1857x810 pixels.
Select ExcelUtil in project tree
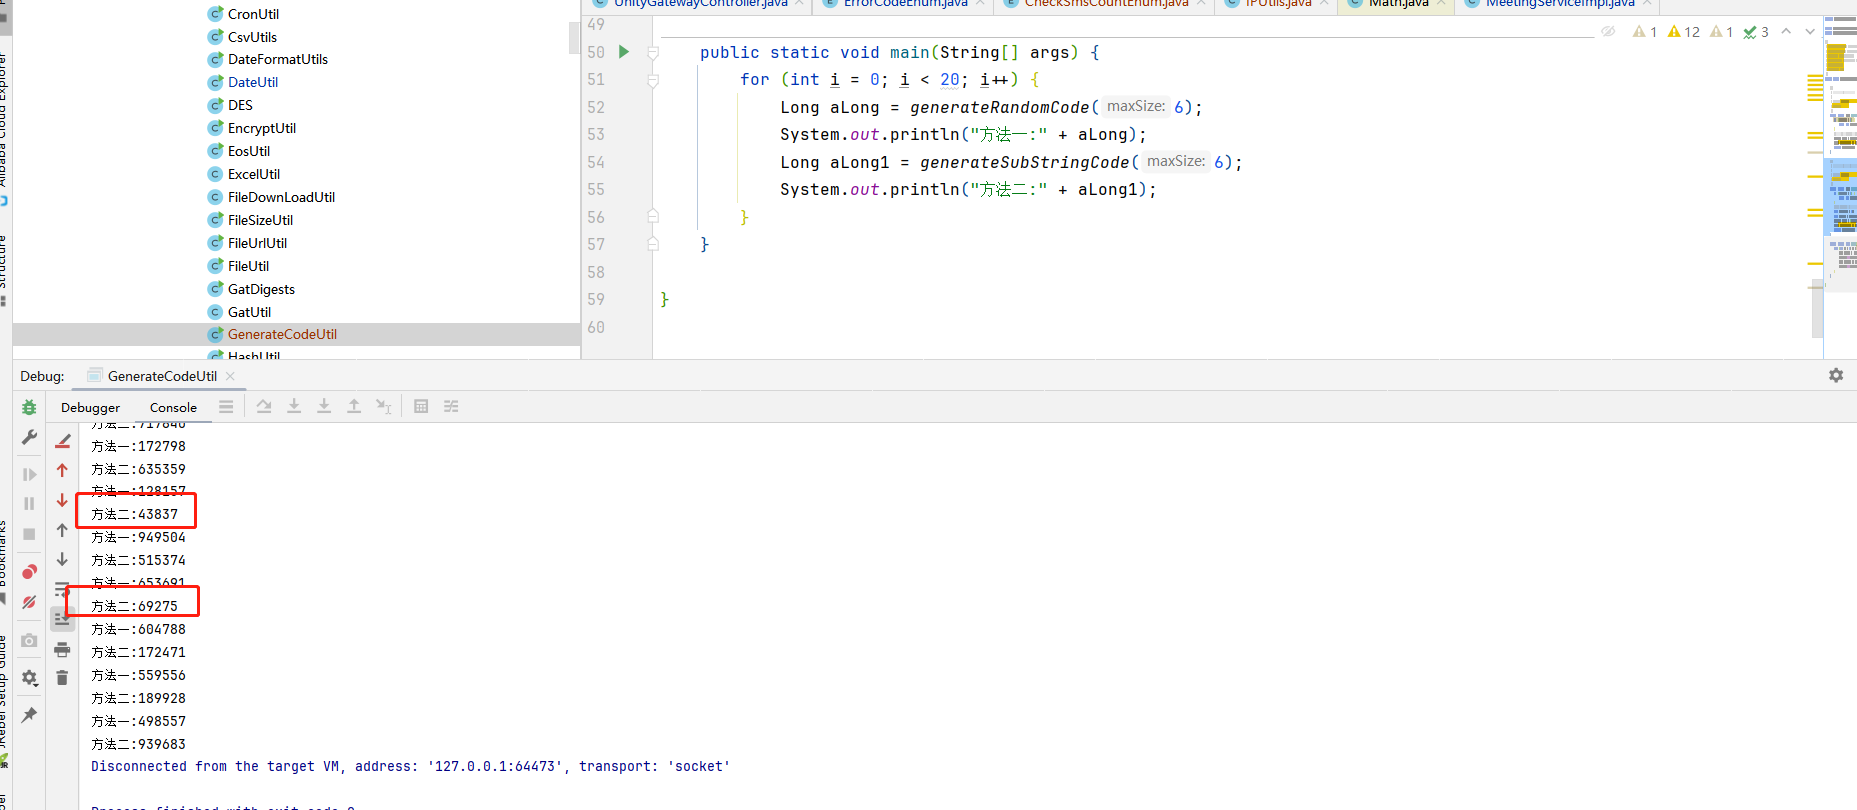click(254, 174)
